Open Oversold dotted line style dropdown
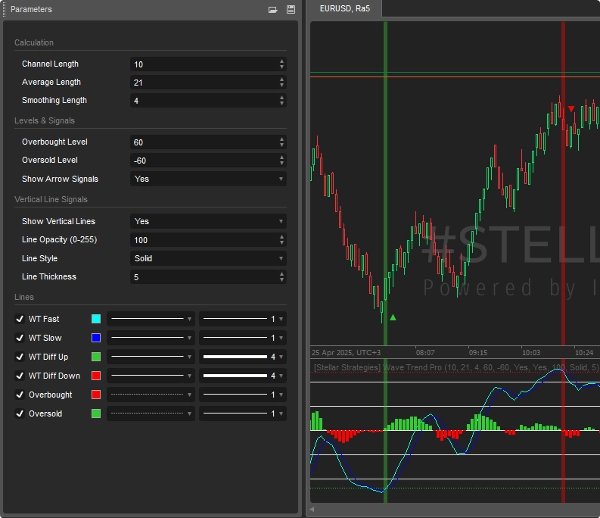Screen dimensions: 600x518 tap(151, 414)
